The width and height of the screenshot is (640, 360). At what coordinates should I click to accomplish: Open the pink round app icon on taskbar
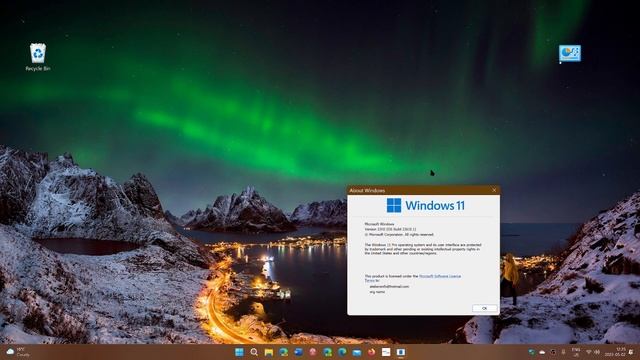click(313, 352)
